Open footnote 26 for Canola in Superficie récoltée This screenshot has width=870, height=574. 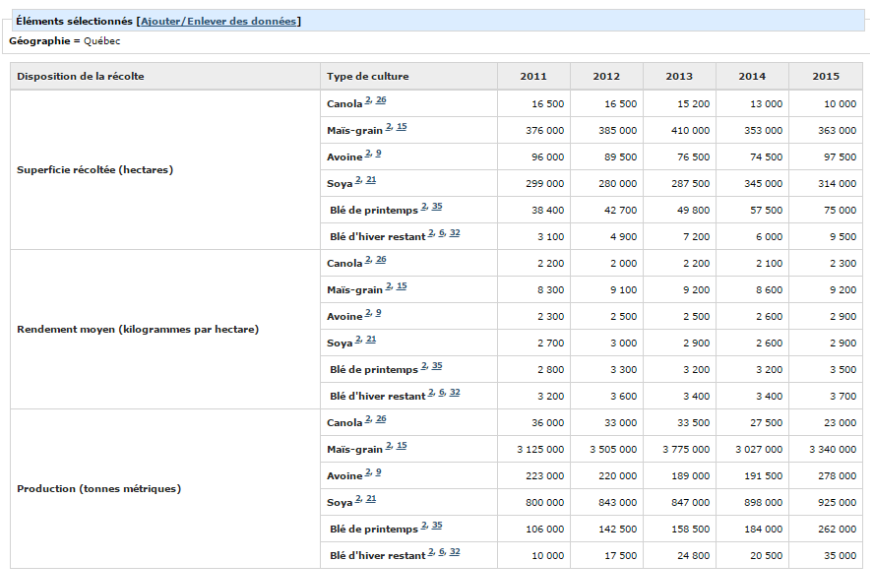click(381, 100)
